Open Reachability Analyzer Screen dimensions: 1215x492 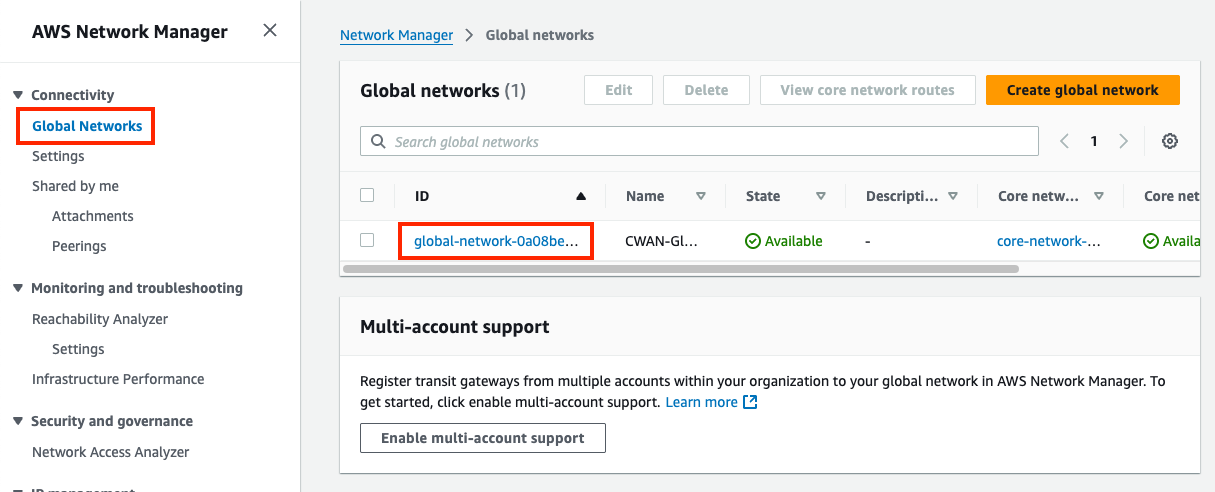tap(100, 319)
